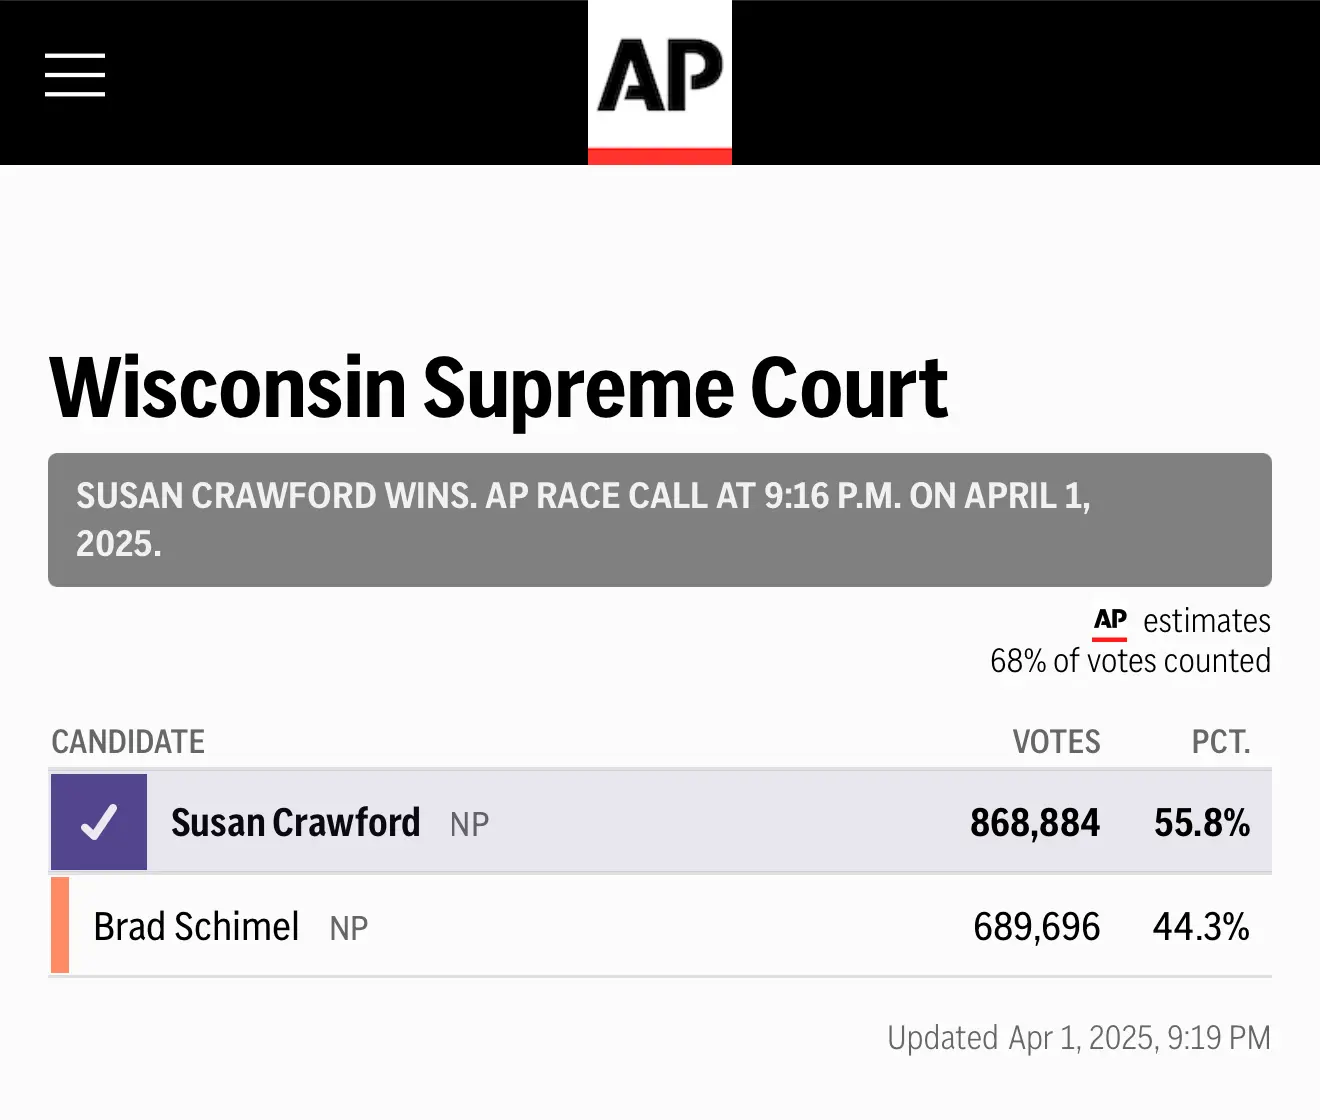The width and height of the screenshot is (1320, 1120).
Task: Click Schimel's 44.3% percentage
Action: pyautogui.click(x=1200, y=927)
